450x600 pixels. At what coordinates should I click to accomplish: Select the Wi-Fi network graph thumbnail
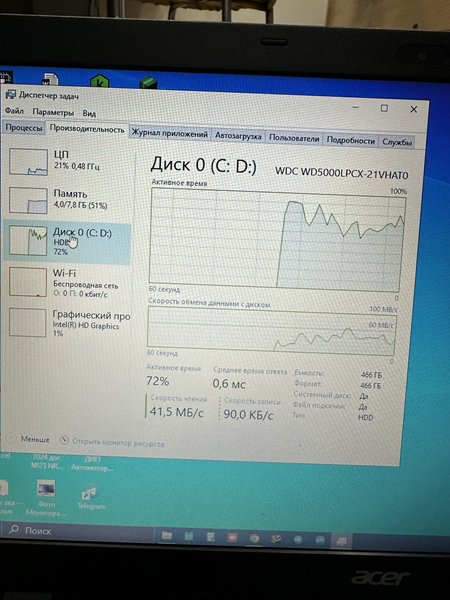tap(28, 282)
